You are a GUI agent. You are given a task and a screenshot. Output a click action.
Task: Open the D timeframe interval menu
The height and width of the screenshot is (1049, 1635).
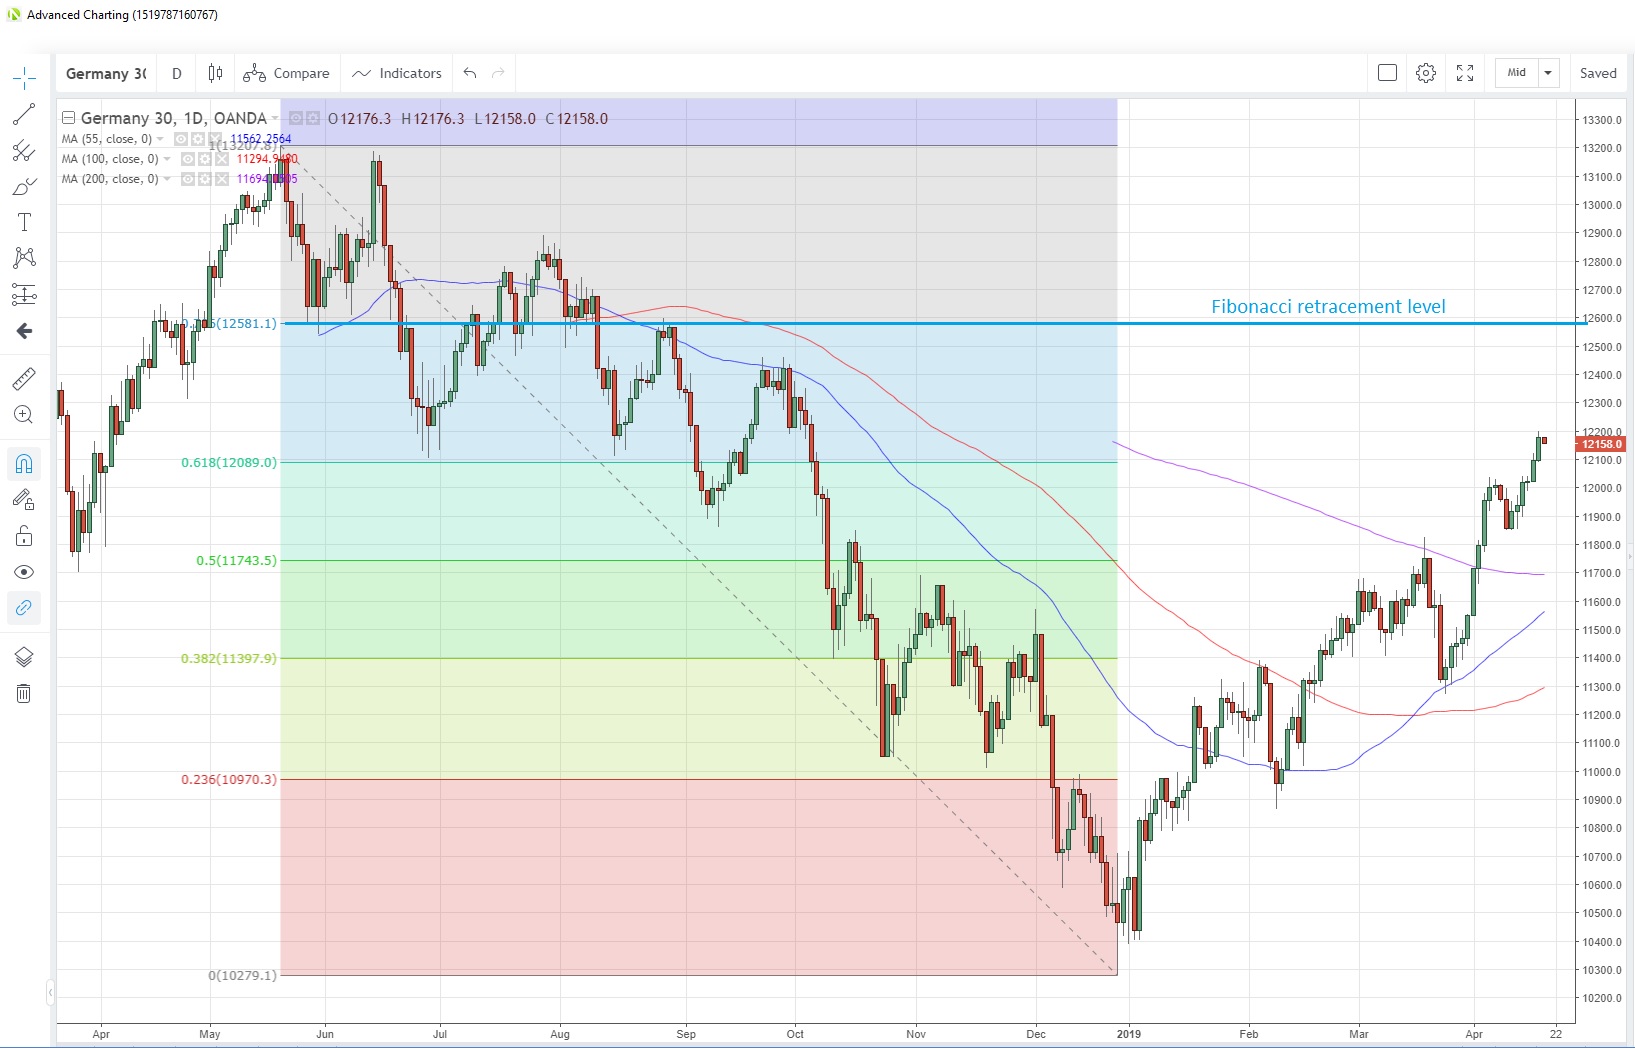click(x=177, y=73)
